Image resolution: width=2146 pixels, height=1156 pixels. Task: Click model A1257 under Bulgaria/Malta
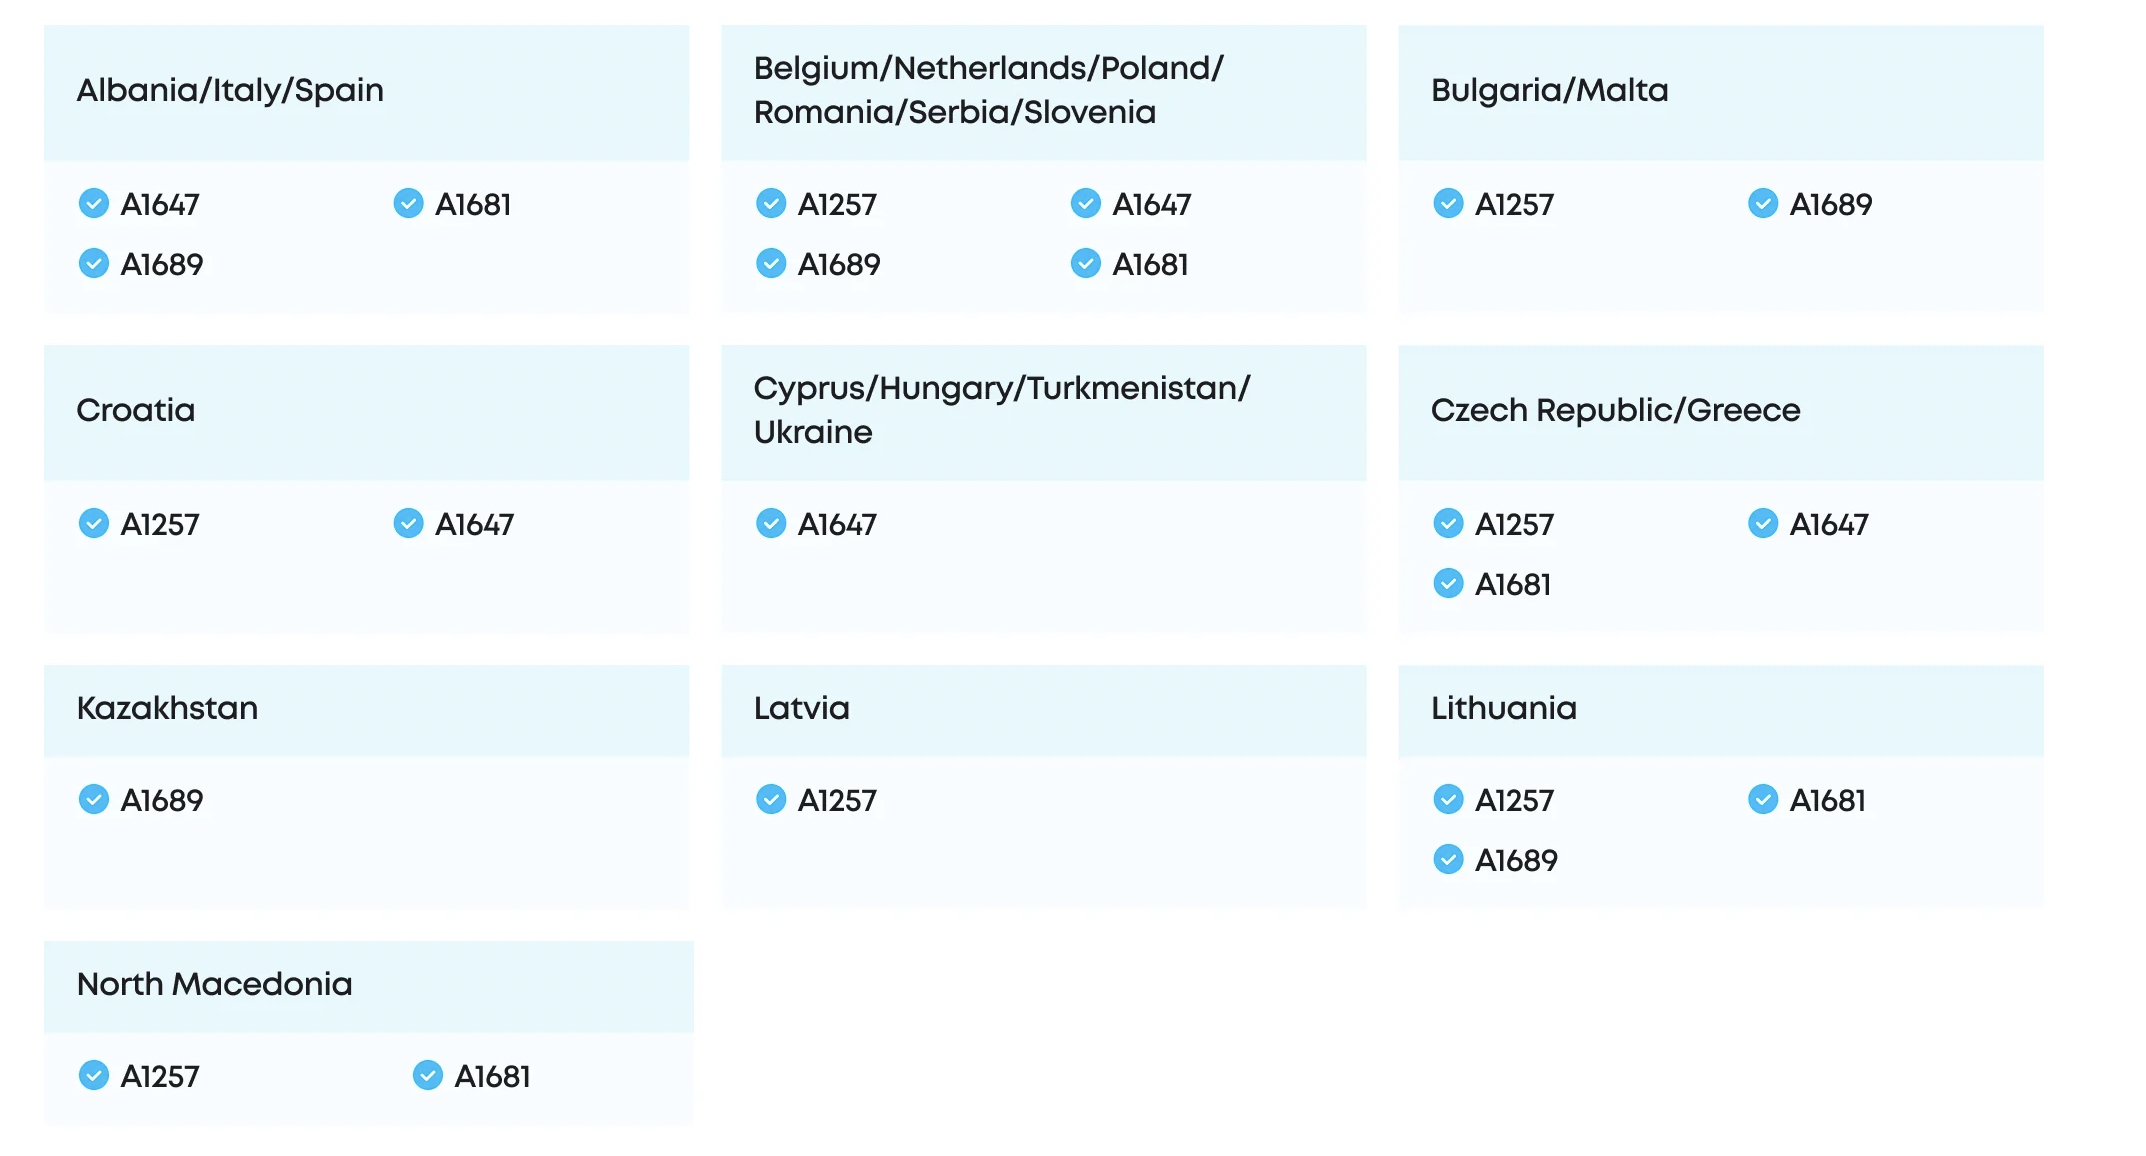pyautogui.click(x=1514, y=204)
